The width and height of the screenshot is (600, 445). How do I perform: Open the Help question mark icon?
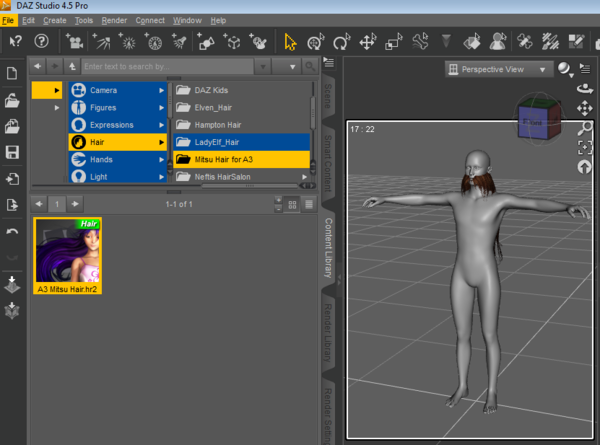click(x=41, y=41)
